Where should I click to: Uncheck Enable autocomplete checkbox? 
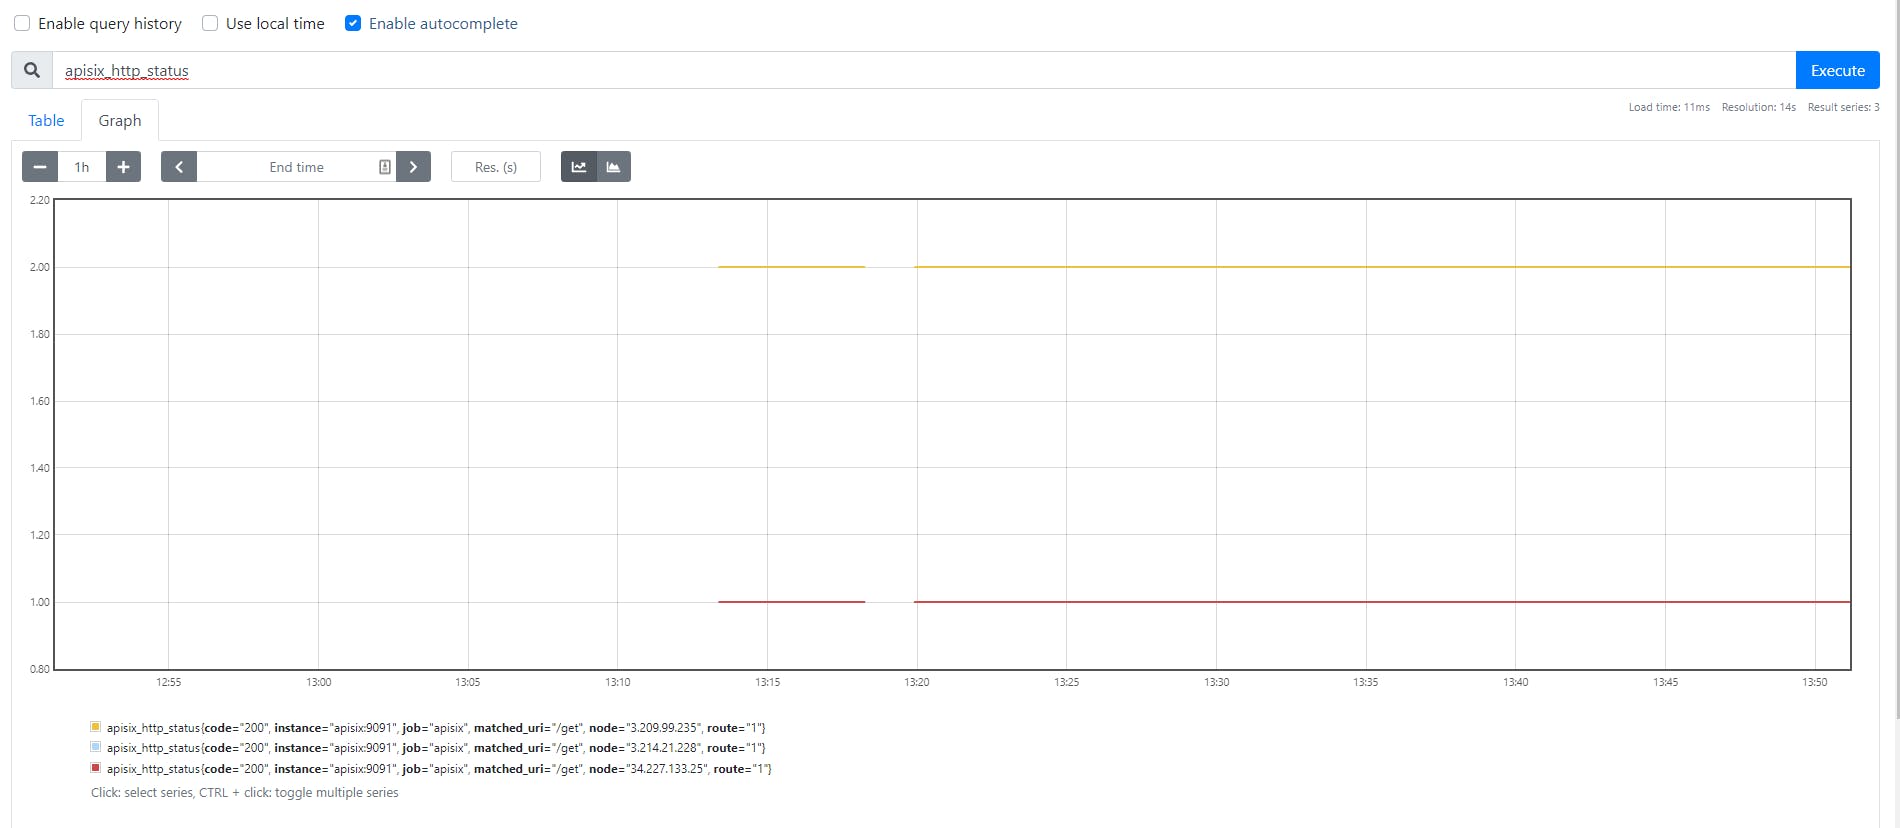coord(353,23)
